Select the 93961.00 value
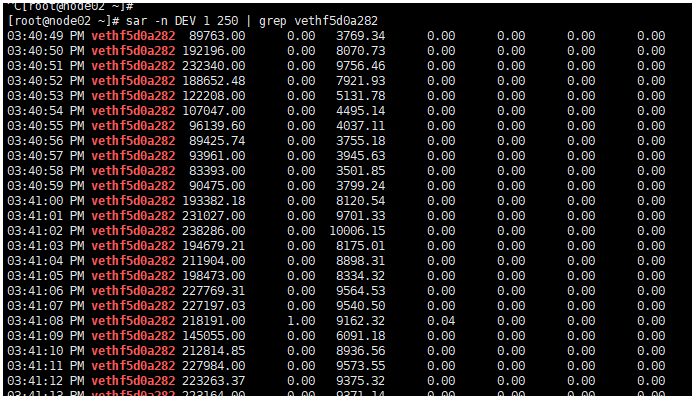This screenshot has height=400, width=696. click(x=217, y=156)
